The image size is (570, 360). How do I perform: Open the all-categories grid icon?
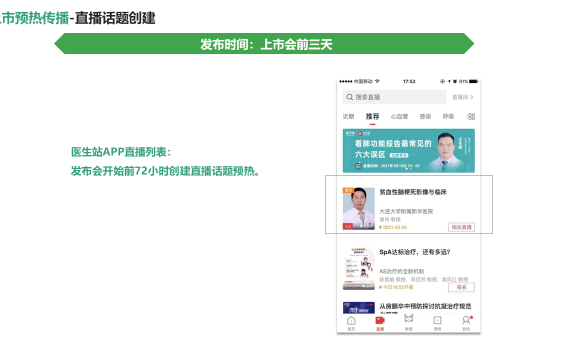(x=471, y=116)
